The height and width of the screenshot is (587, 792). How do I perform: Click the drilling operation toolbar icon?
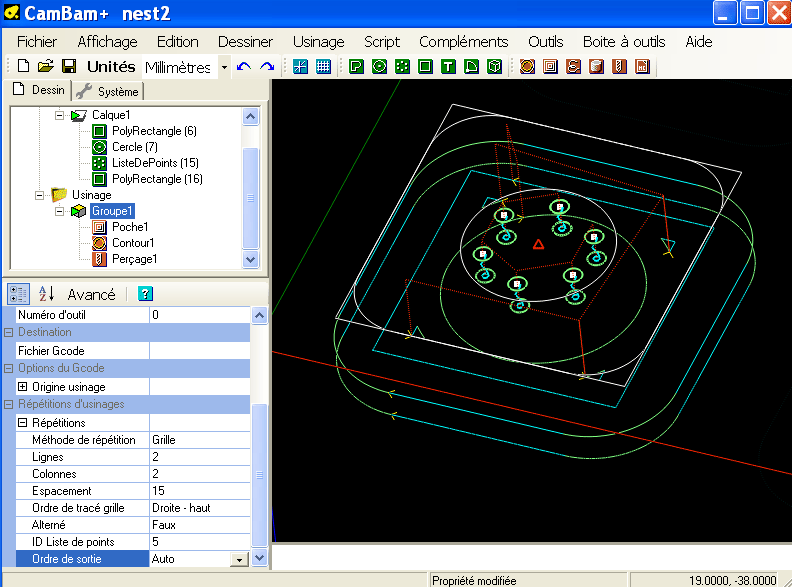click(619, 67)
